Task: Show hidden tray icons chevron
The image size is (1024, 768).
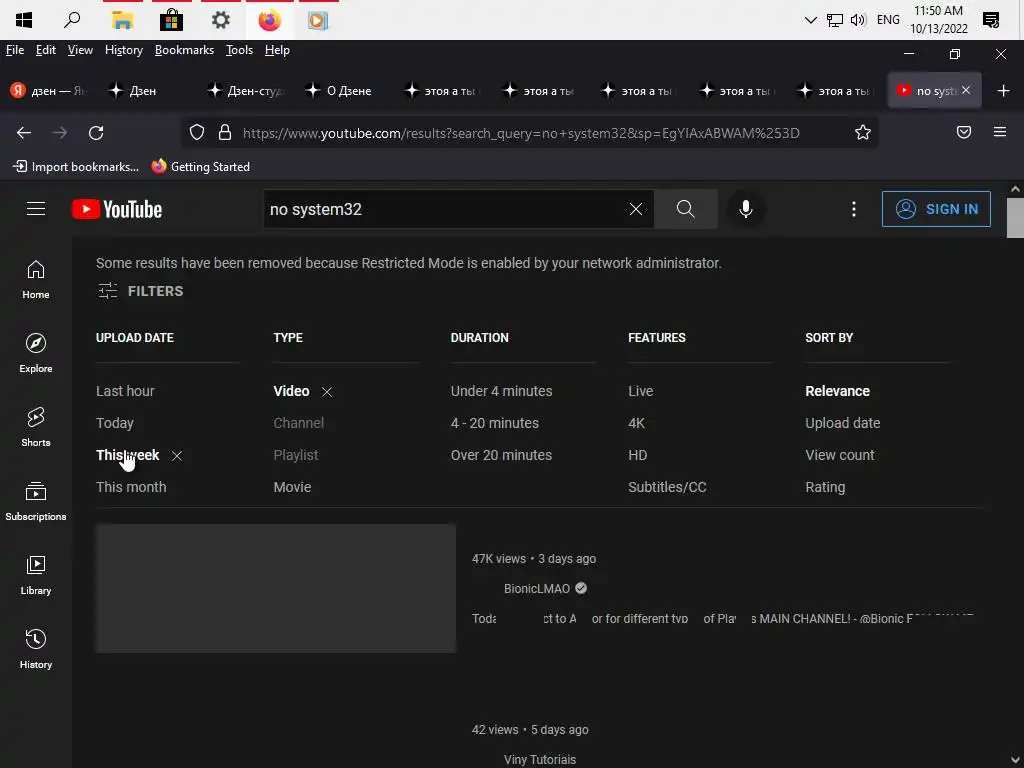Action: tap(810, 20)
